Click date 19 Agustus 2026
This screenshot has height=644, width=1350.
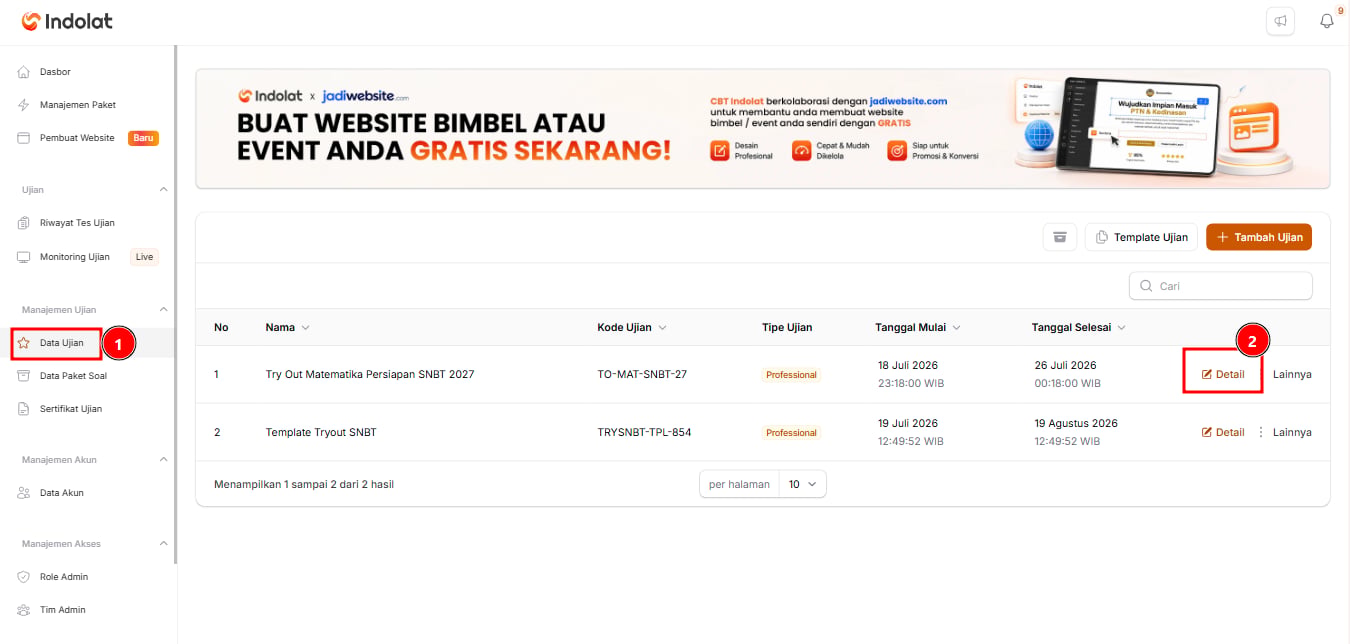(1076, 423)
